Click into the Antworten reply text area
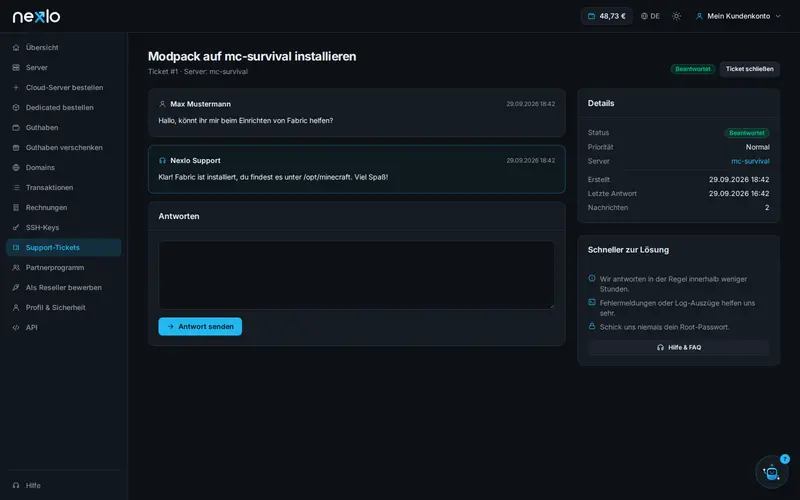The height and width of the screenshot is (500, 800). pyautogui.click(x=356, y=275)
